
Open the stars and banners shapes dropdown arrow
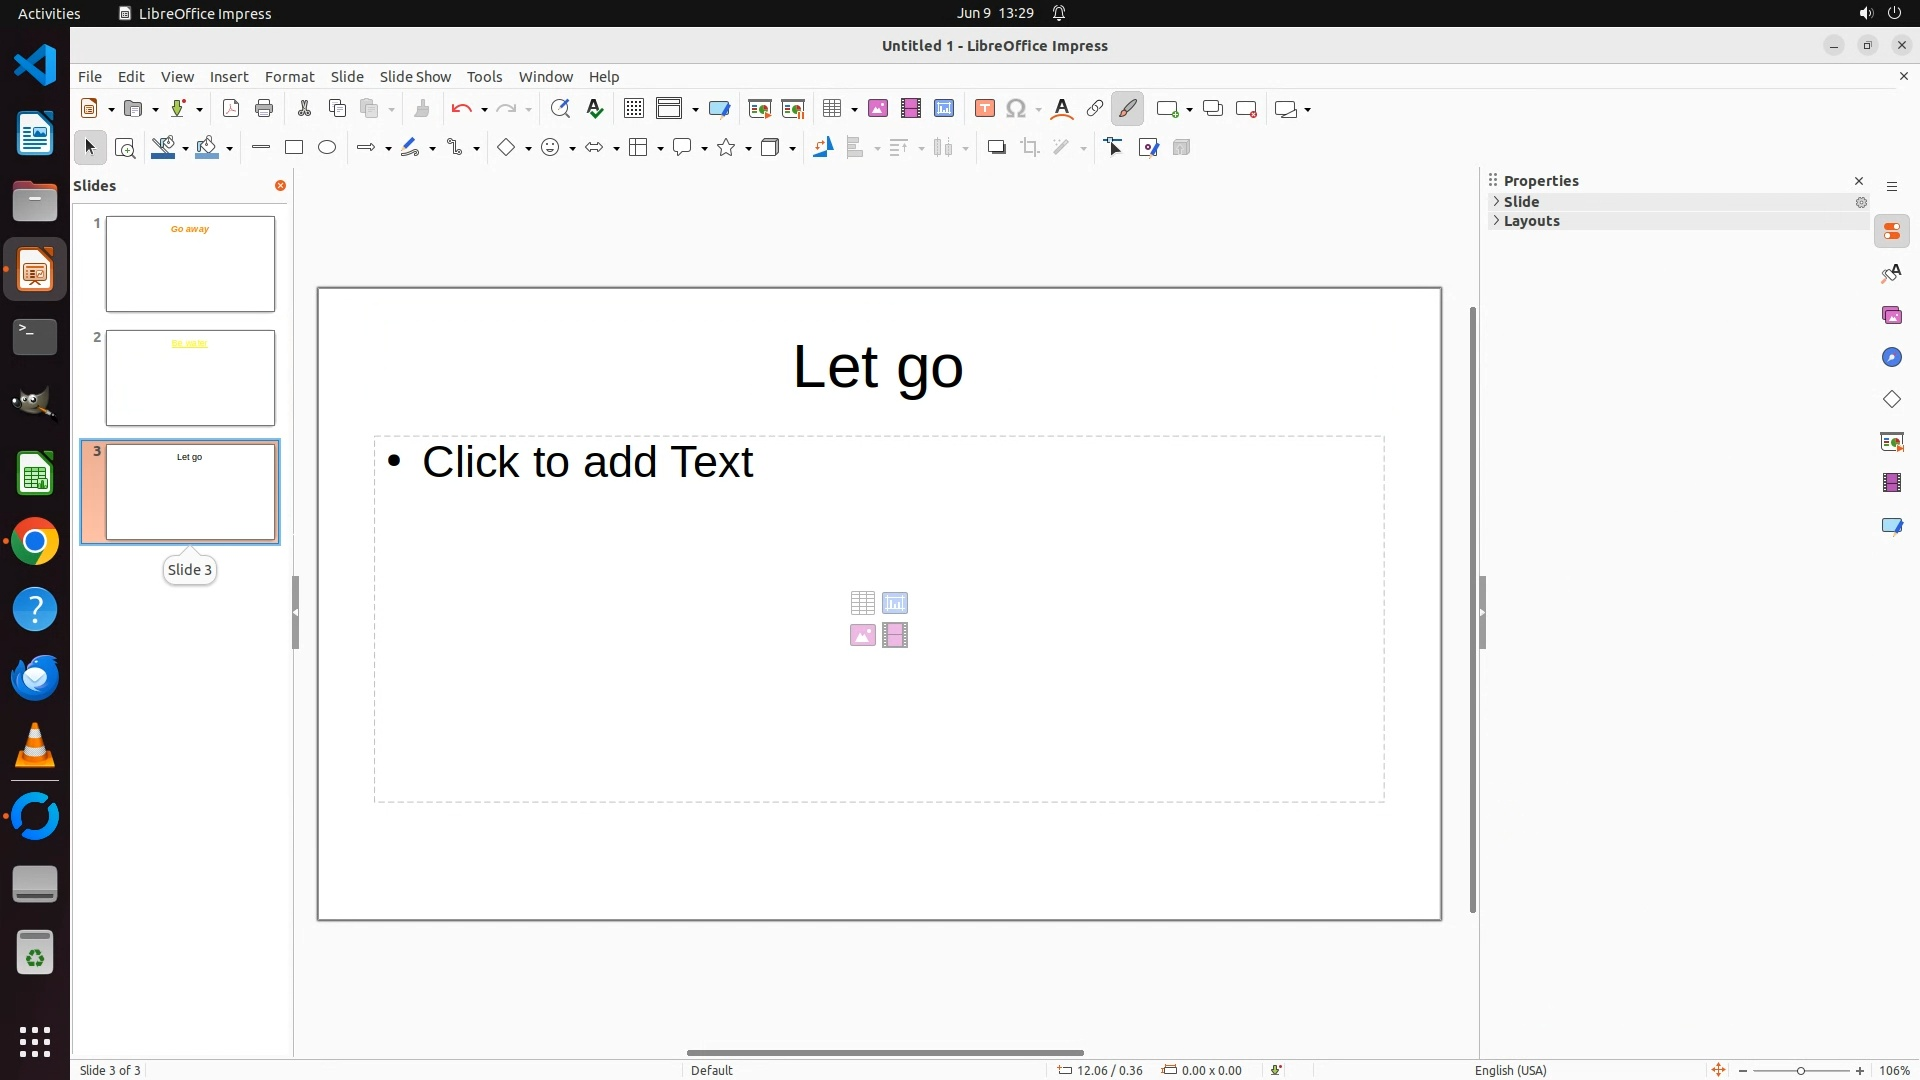pyautogui.click(x=748, y=149)
